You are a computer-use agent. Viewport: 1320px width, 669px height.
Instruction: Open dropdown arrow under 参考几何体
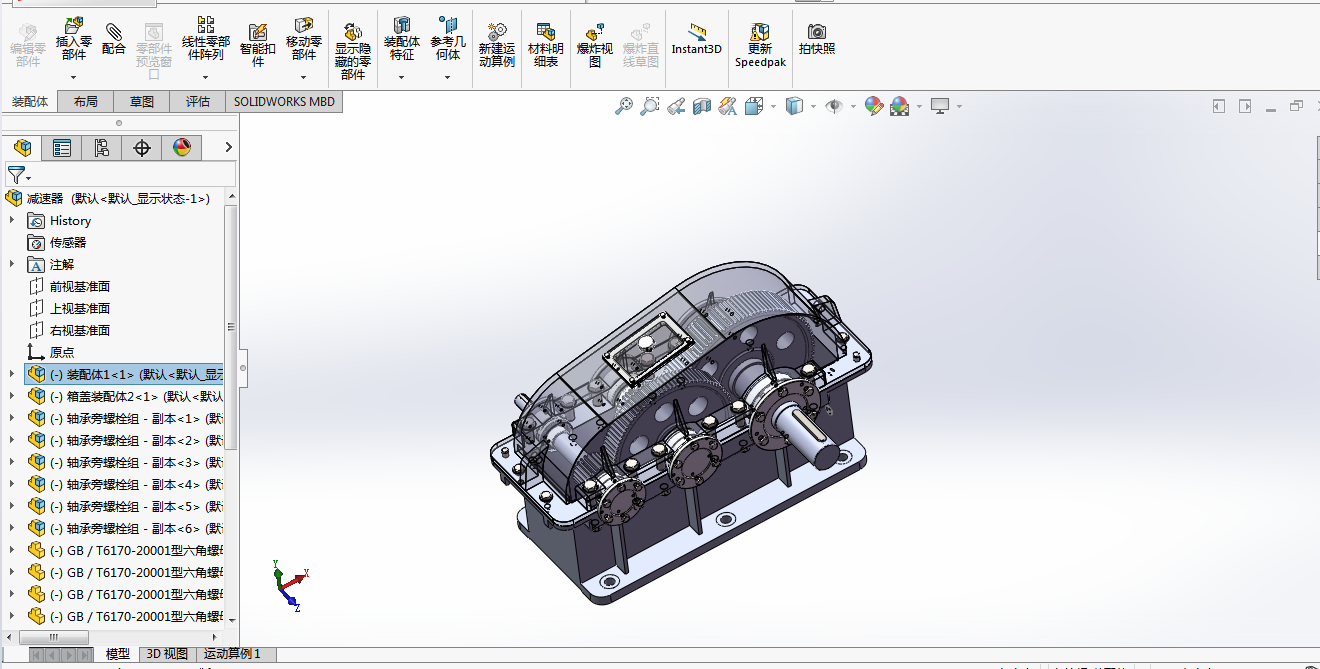tap(448, 77)
